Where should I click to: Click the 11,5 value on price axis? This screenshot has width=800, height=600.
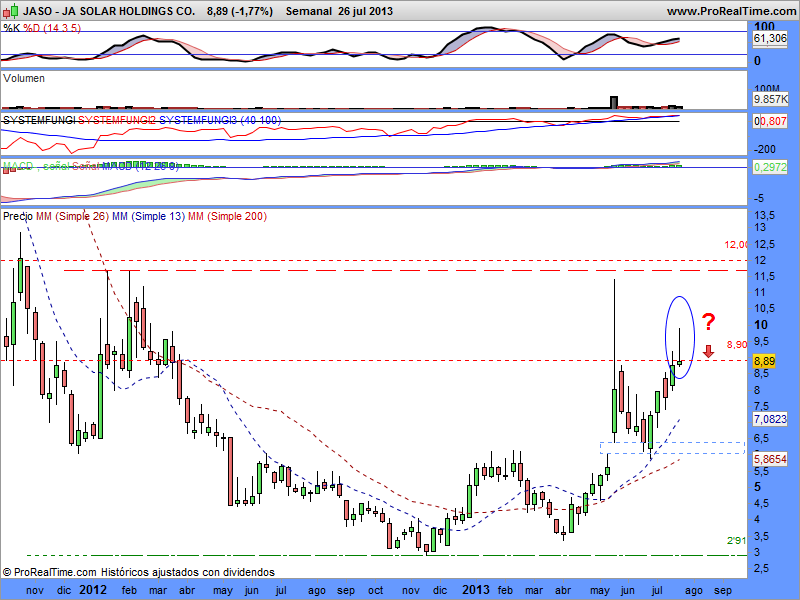(764, 277)
